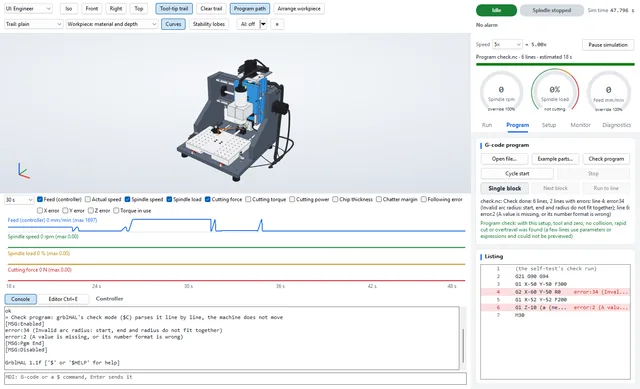Viewport: 640px width, 389px height.
Task: Click the Spindle load gauge
Action: [555, 91]
